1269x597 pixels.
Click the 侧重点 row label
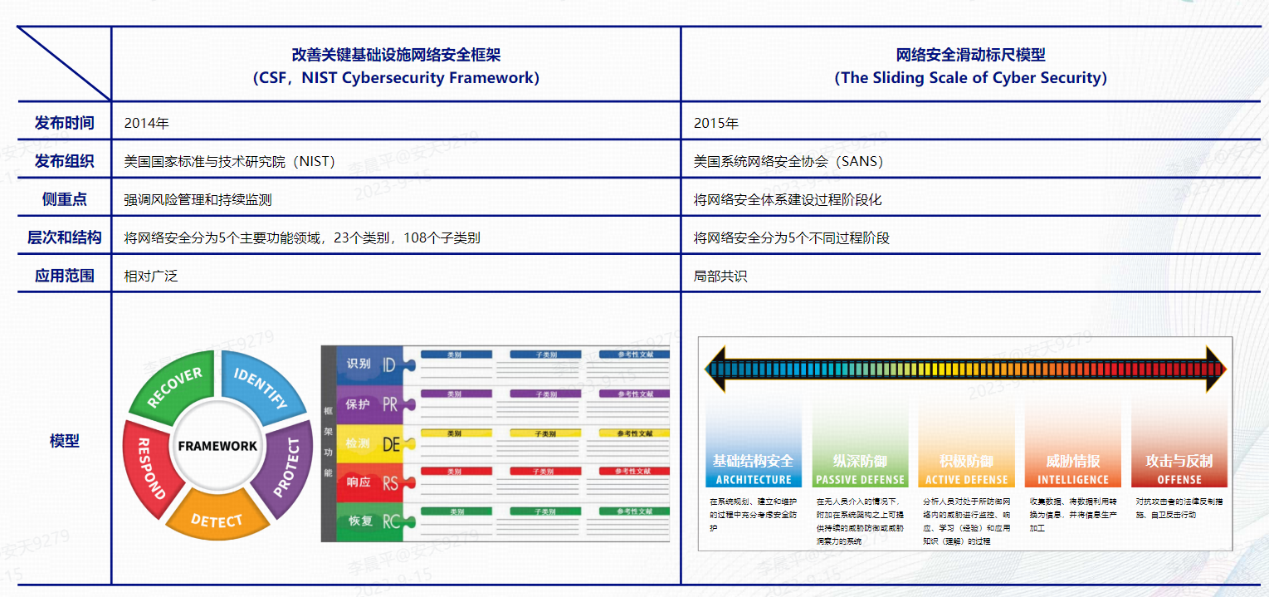coord(64,199)
